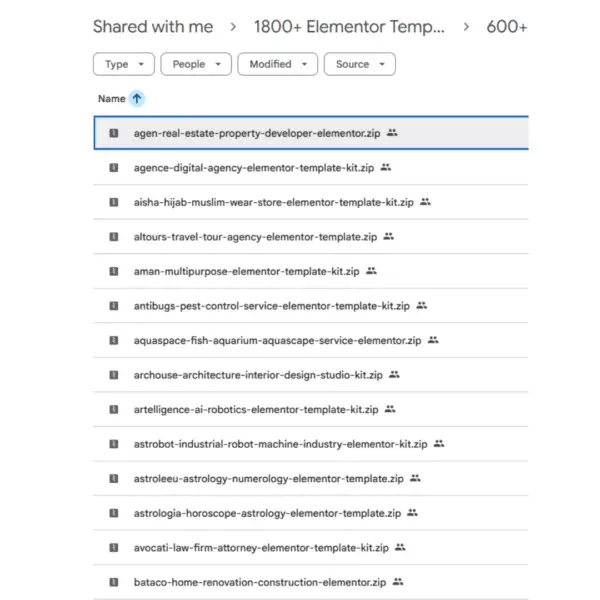Click zip icon for agen-real-estate-property-developer file
The height and width of the screenshot is (600, 600).
pos(114,133)
